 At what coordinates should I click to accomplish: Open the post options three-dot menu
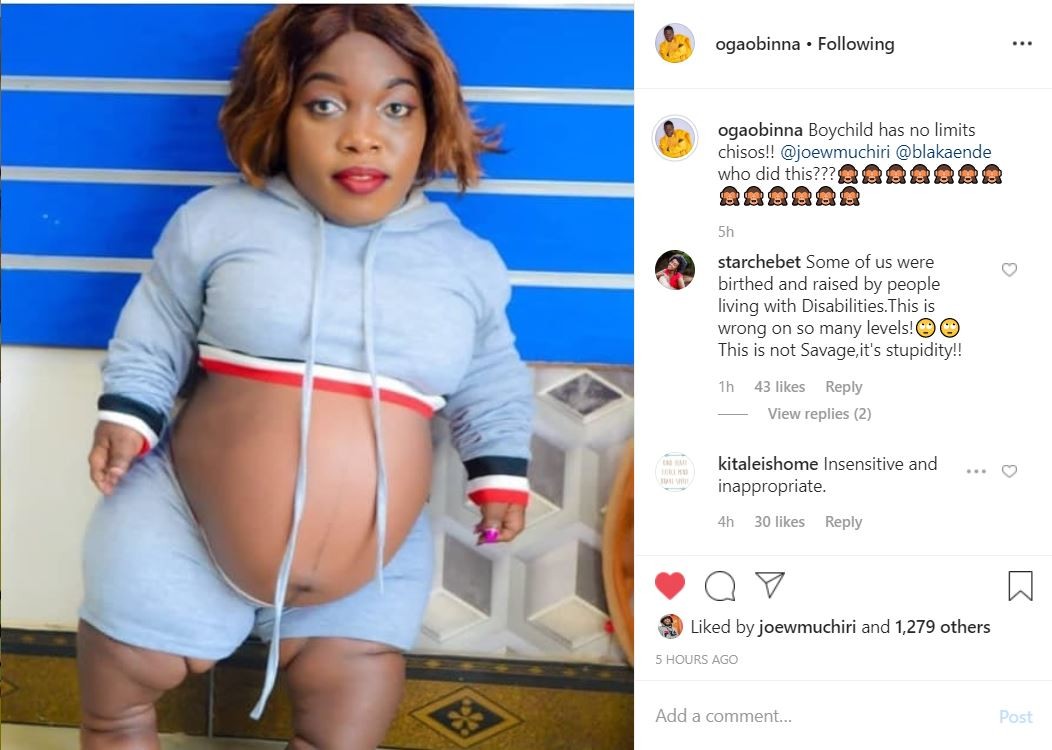click(x=1022, y=44)
